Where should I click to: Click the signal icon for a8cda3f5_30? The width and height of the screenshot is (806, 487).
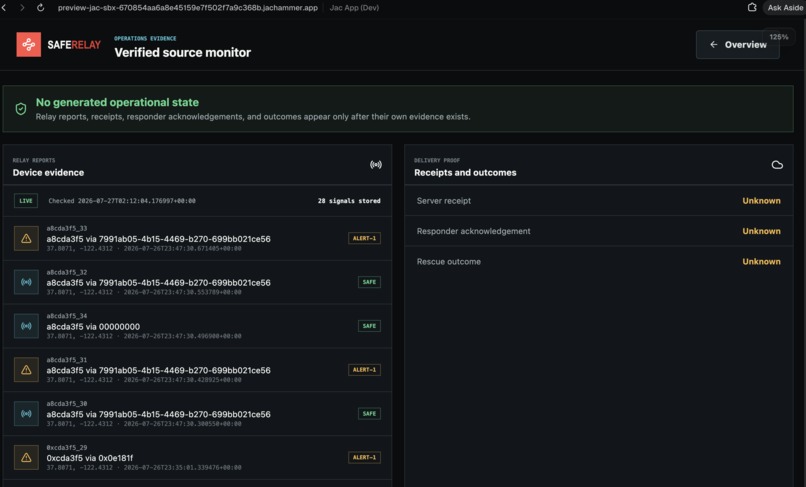click(26, 413)
